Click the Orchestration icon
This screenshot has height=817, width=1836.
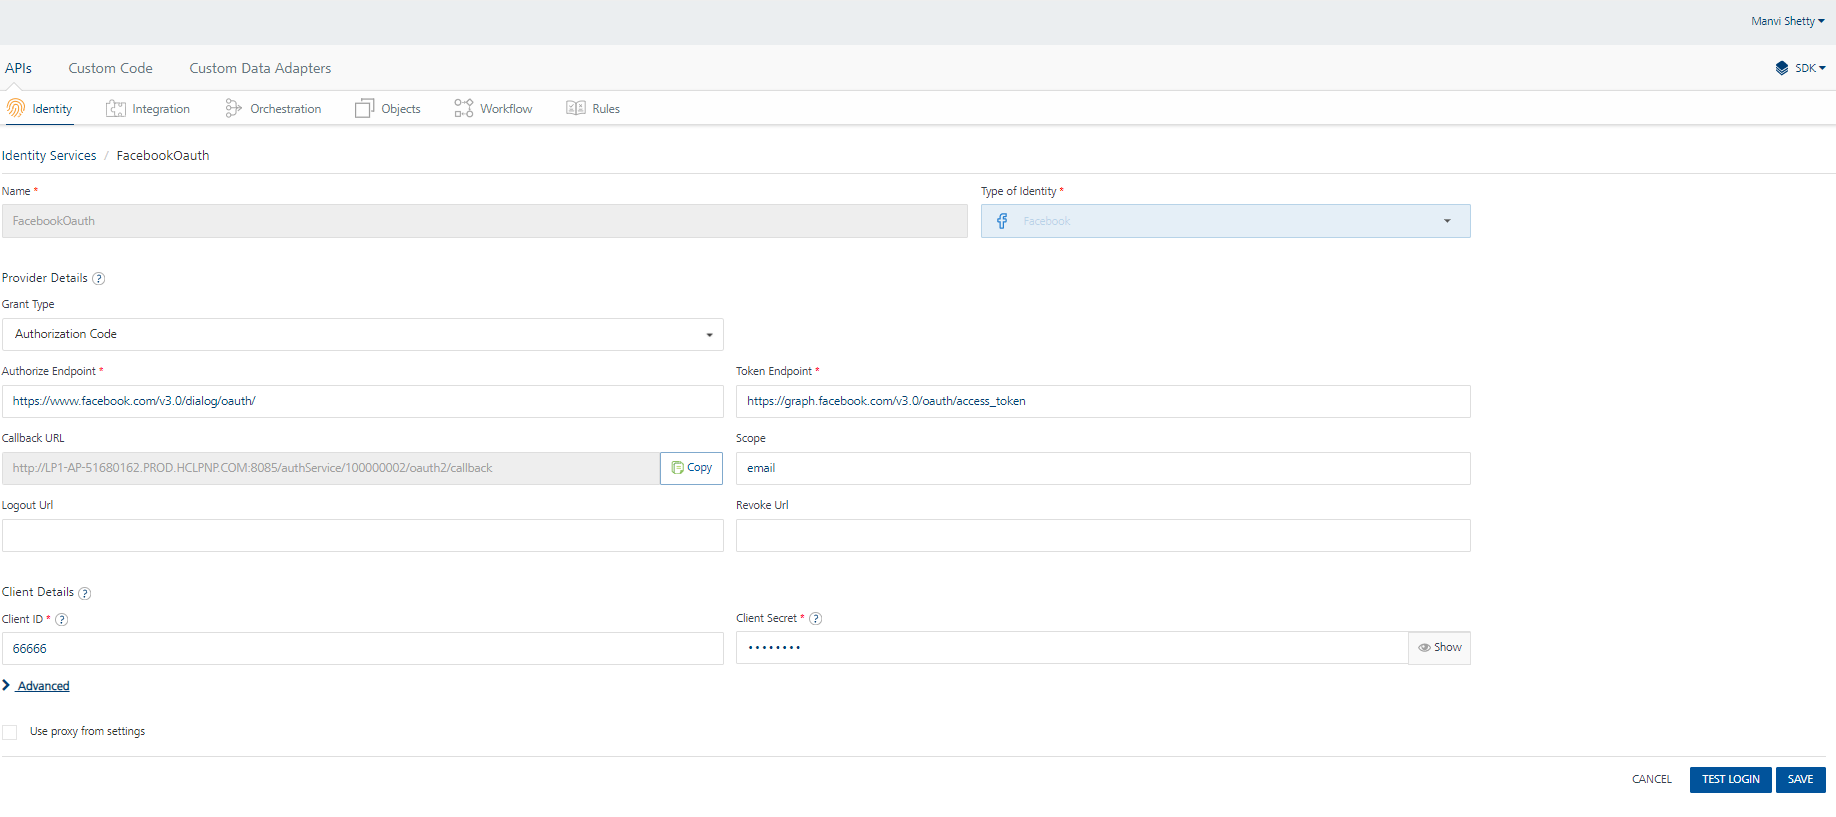(x=233, y=108)
